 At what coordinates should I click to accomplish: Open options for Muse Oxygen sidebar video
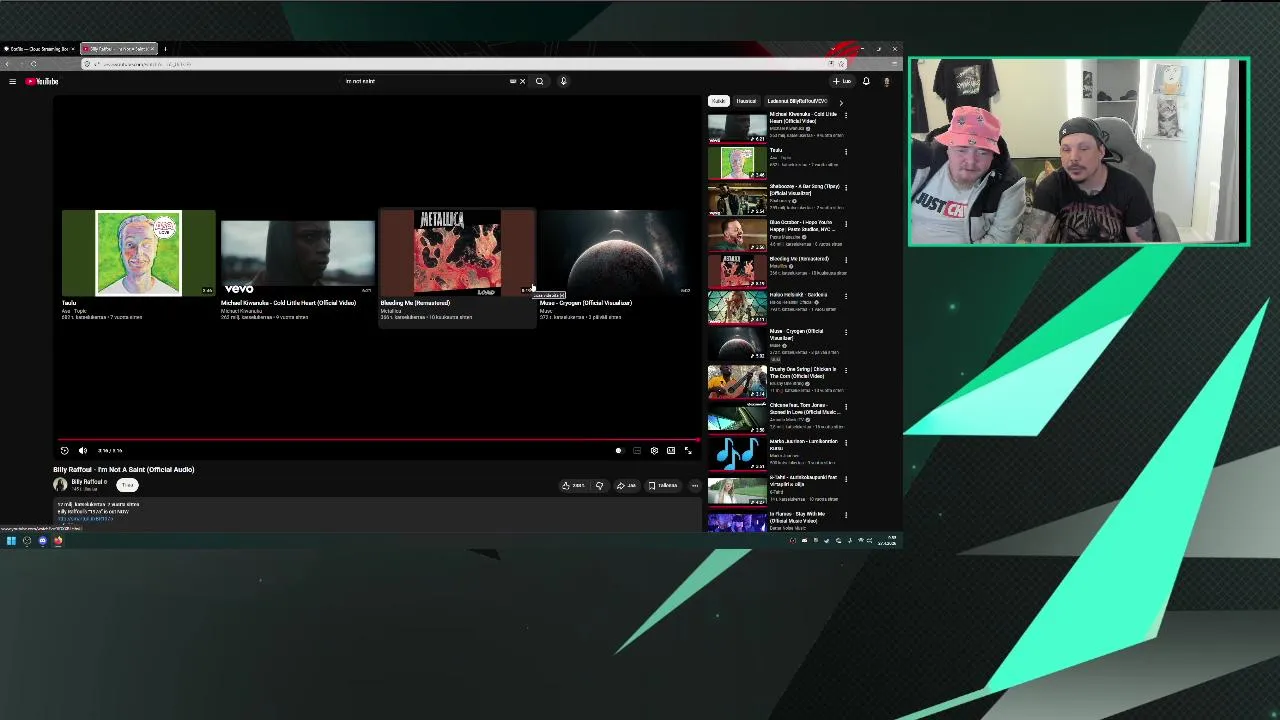[846, 333]
